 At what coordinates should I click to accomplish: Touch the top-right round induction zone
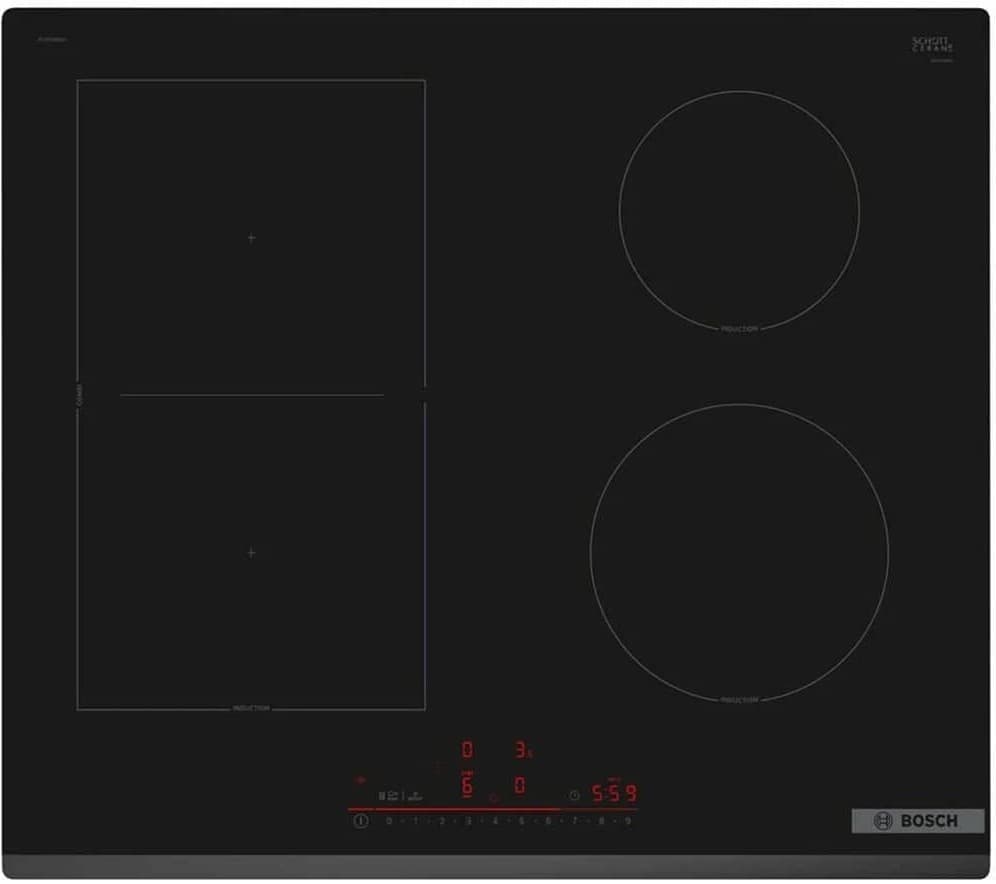738,210
